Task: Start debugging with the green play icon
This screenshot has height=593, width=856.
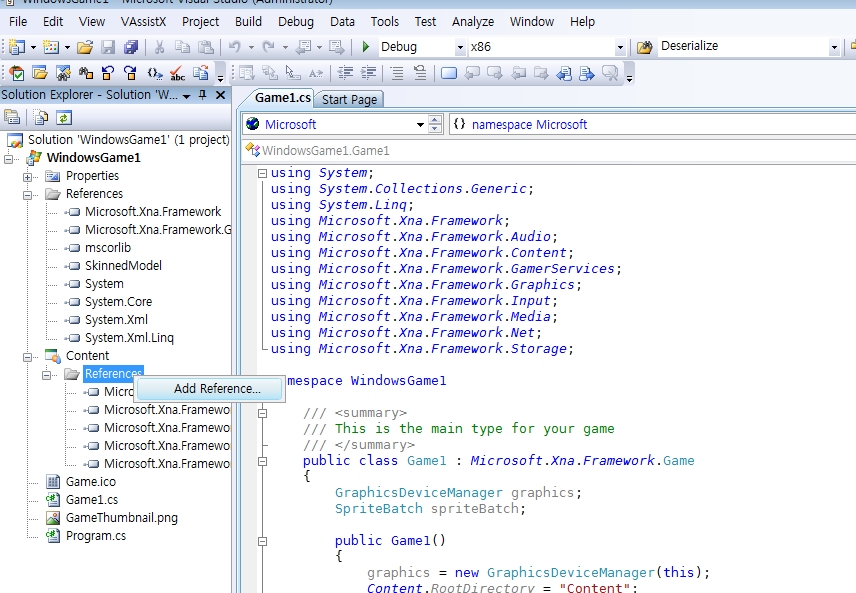Action: point(366,47)
